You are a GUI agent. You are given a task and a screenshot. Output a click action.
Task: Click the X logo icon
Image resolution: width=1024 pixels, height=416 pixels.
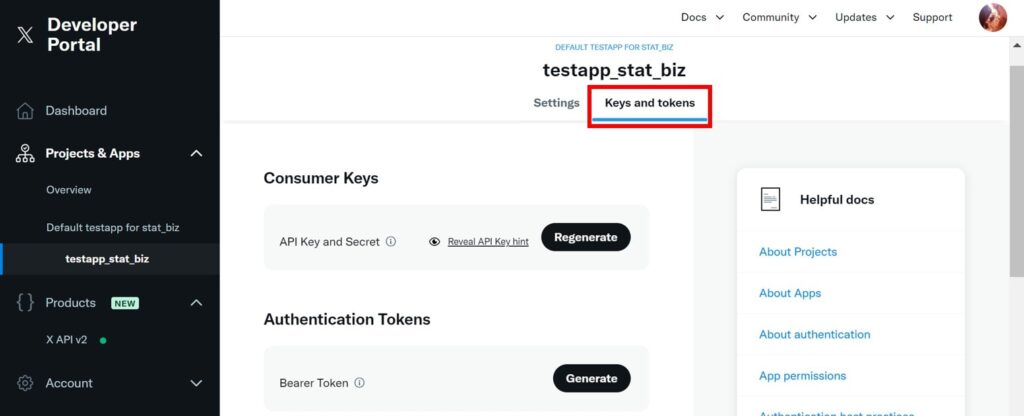pyautogui.click(x=25, y=35)
